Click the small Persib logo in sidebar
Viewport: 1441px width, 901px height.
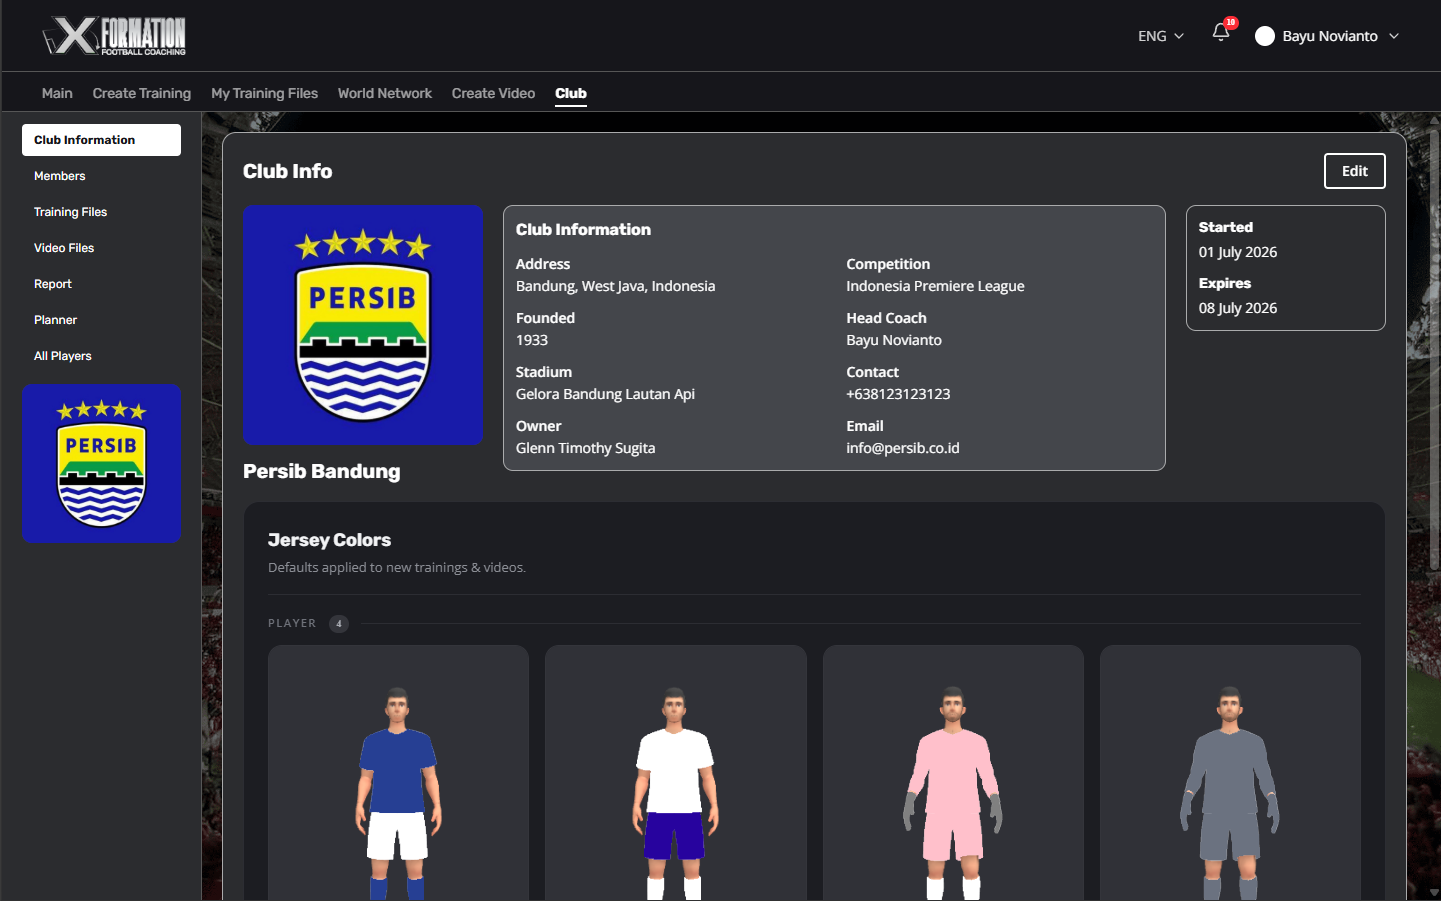101,464
